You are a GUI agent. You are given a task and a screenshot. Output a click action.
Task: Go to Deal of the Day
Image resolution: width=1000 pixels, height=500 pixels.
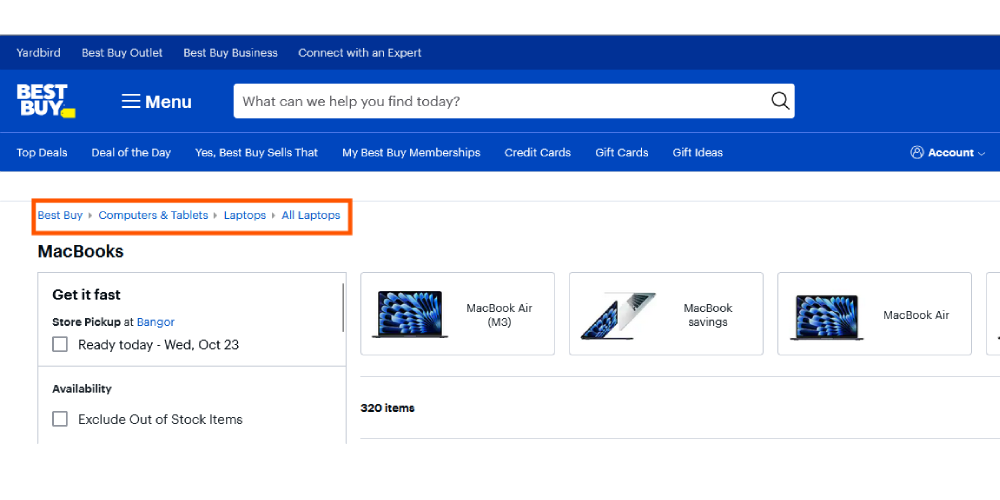point(131,153)
